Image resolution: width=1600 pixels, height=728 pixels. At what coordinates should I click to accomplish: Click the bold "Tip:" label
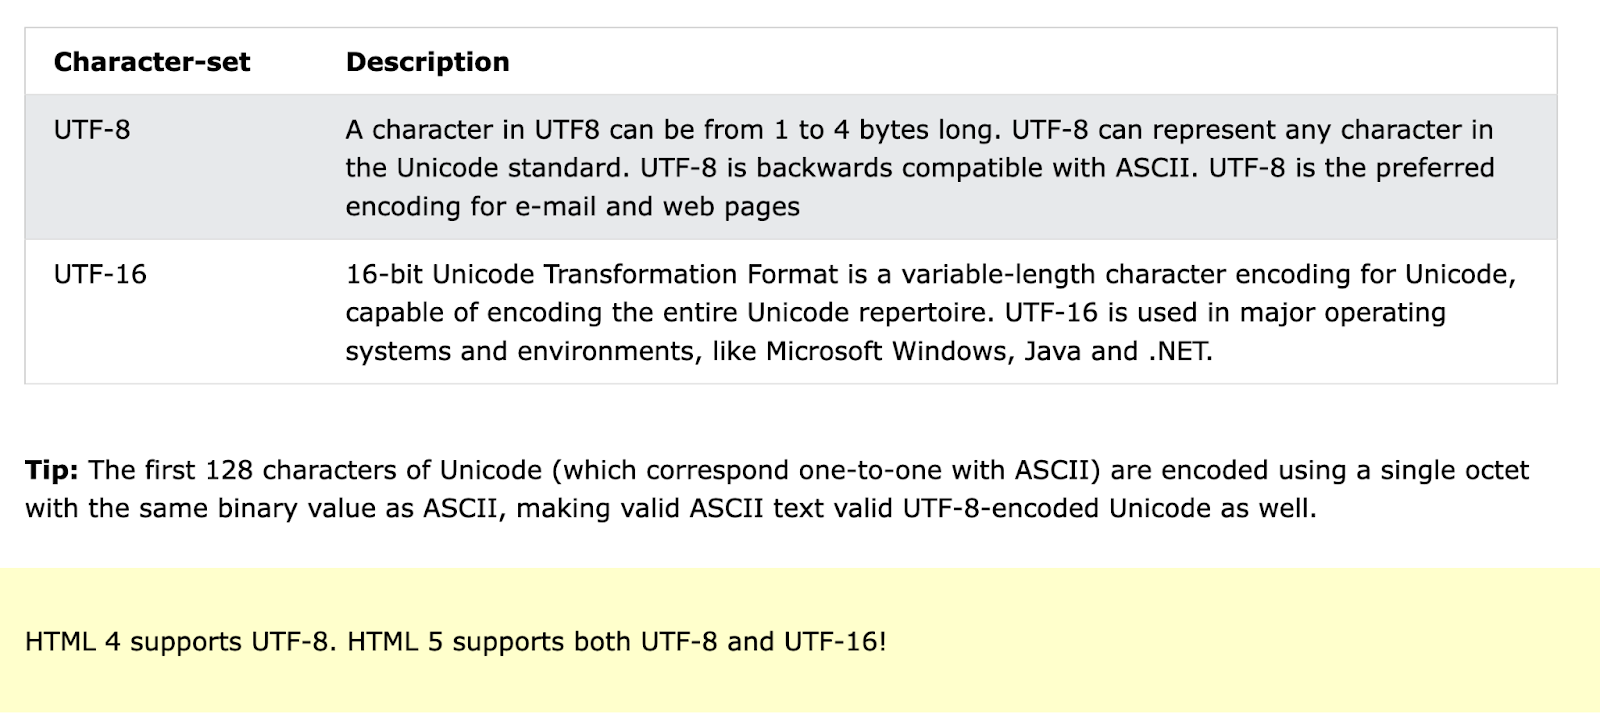point(51,470)
